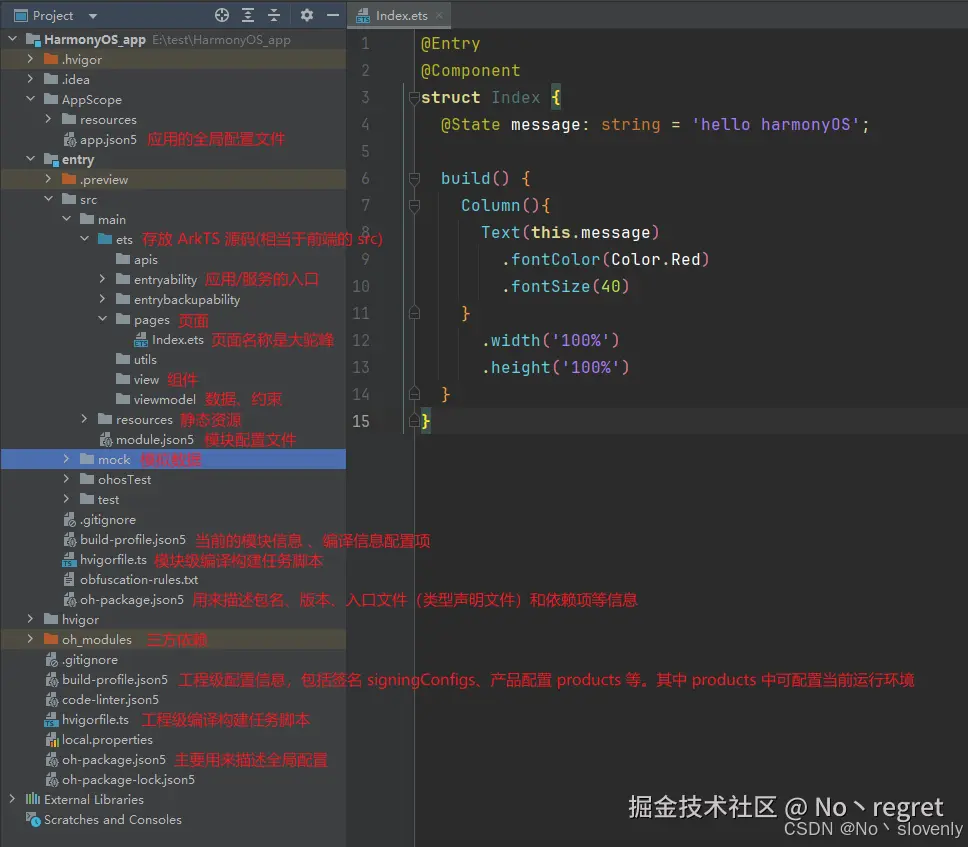Collapse the src folder

pyautogui.click(x=48, y=199)
